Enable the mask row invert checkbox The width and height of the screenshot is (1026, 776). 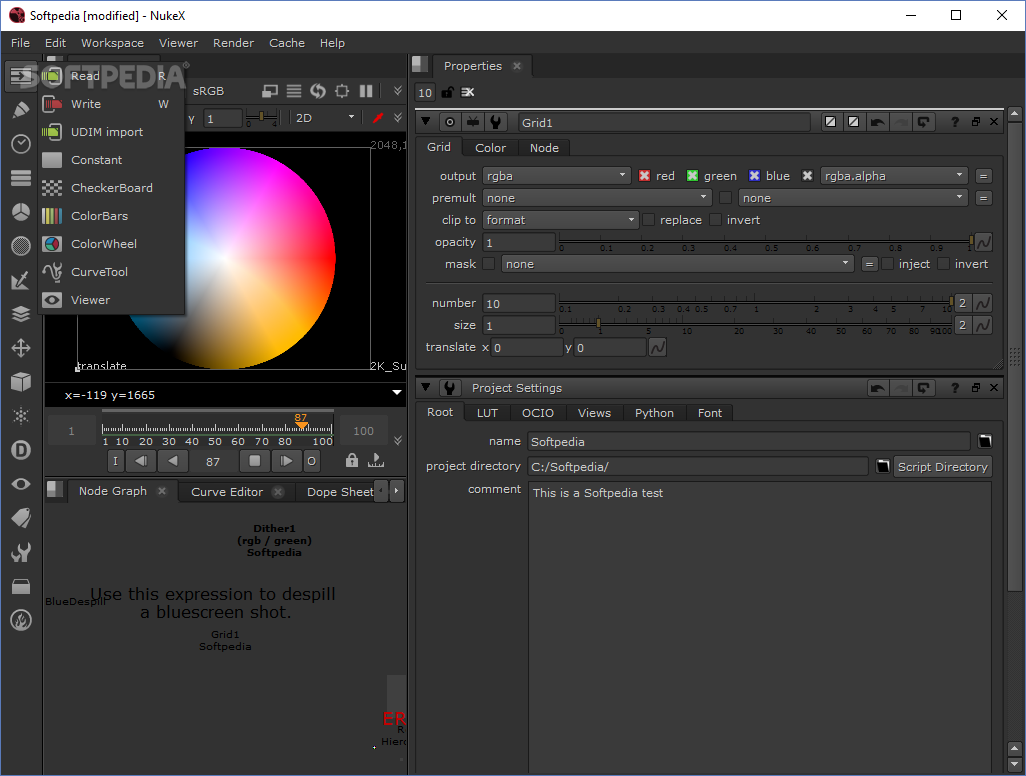pyautogui.click(x=944, y=264)
